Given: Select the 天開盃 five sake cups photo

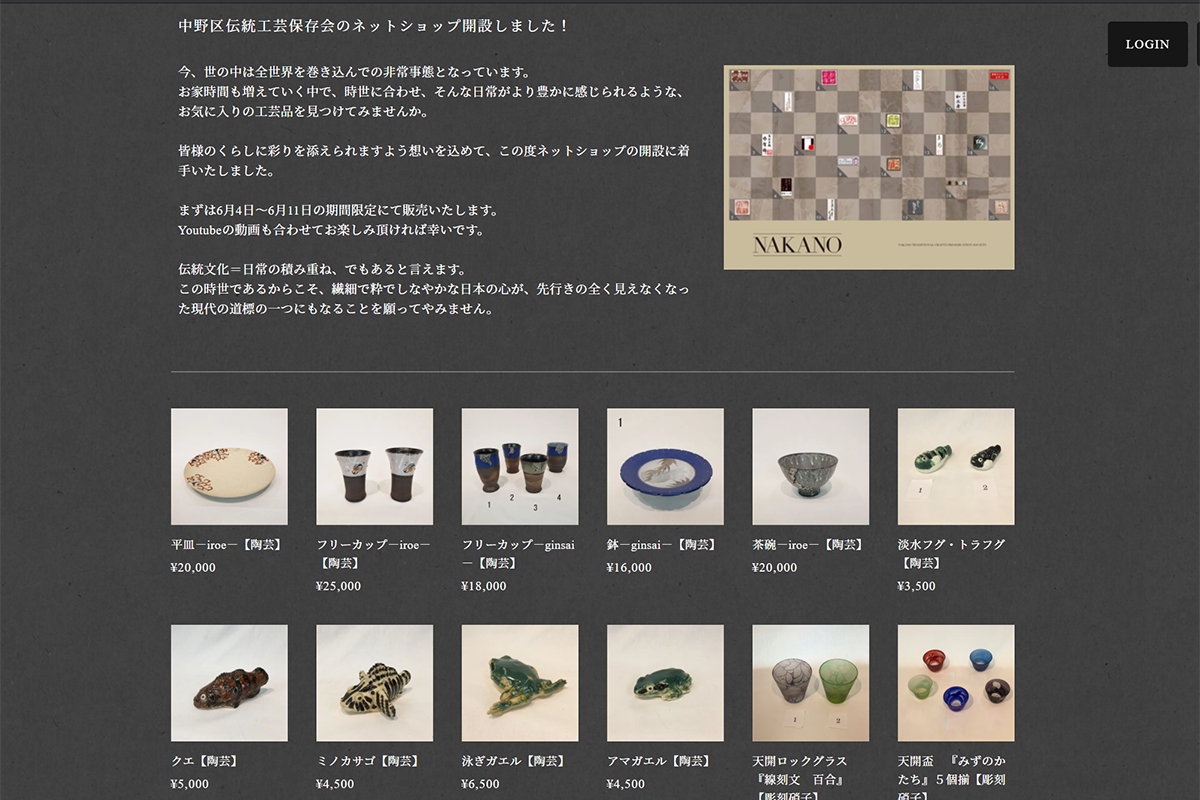Looking at the screenshot, I should tap(955, 683).
